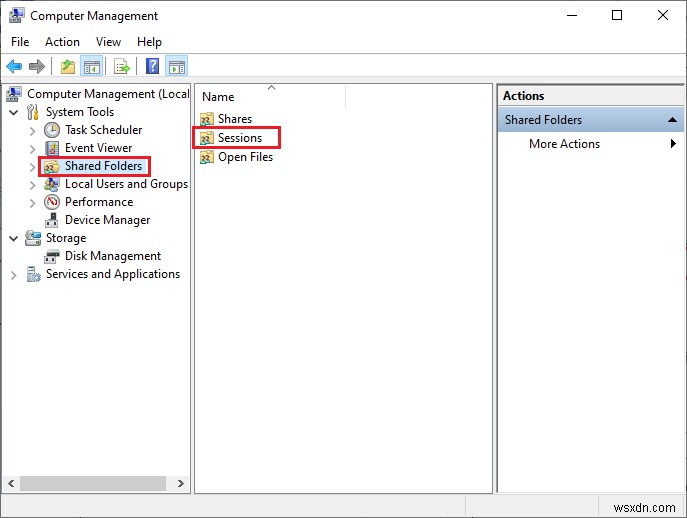Click the Up one level folder icon
The width and height of the screenshot is (687, 518).
(67, 67)
